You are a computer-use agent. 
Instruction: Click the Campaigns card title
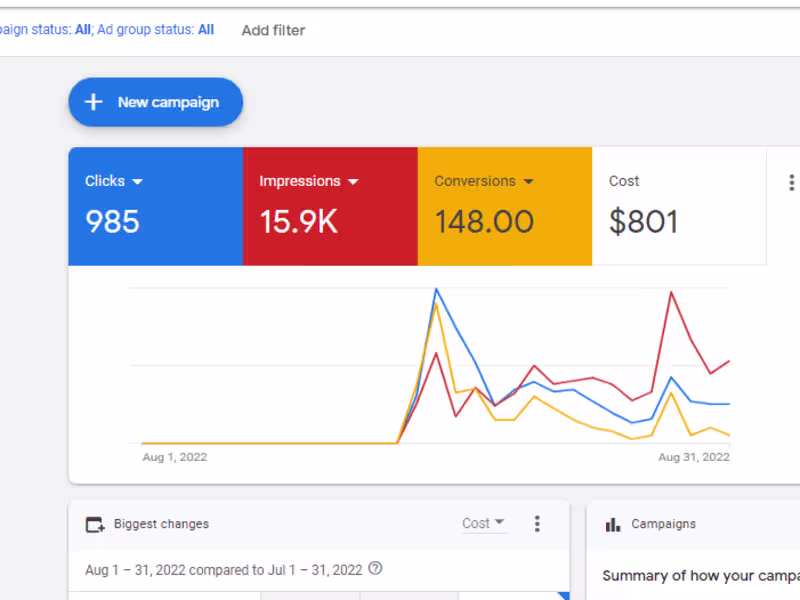click(663, 524)
